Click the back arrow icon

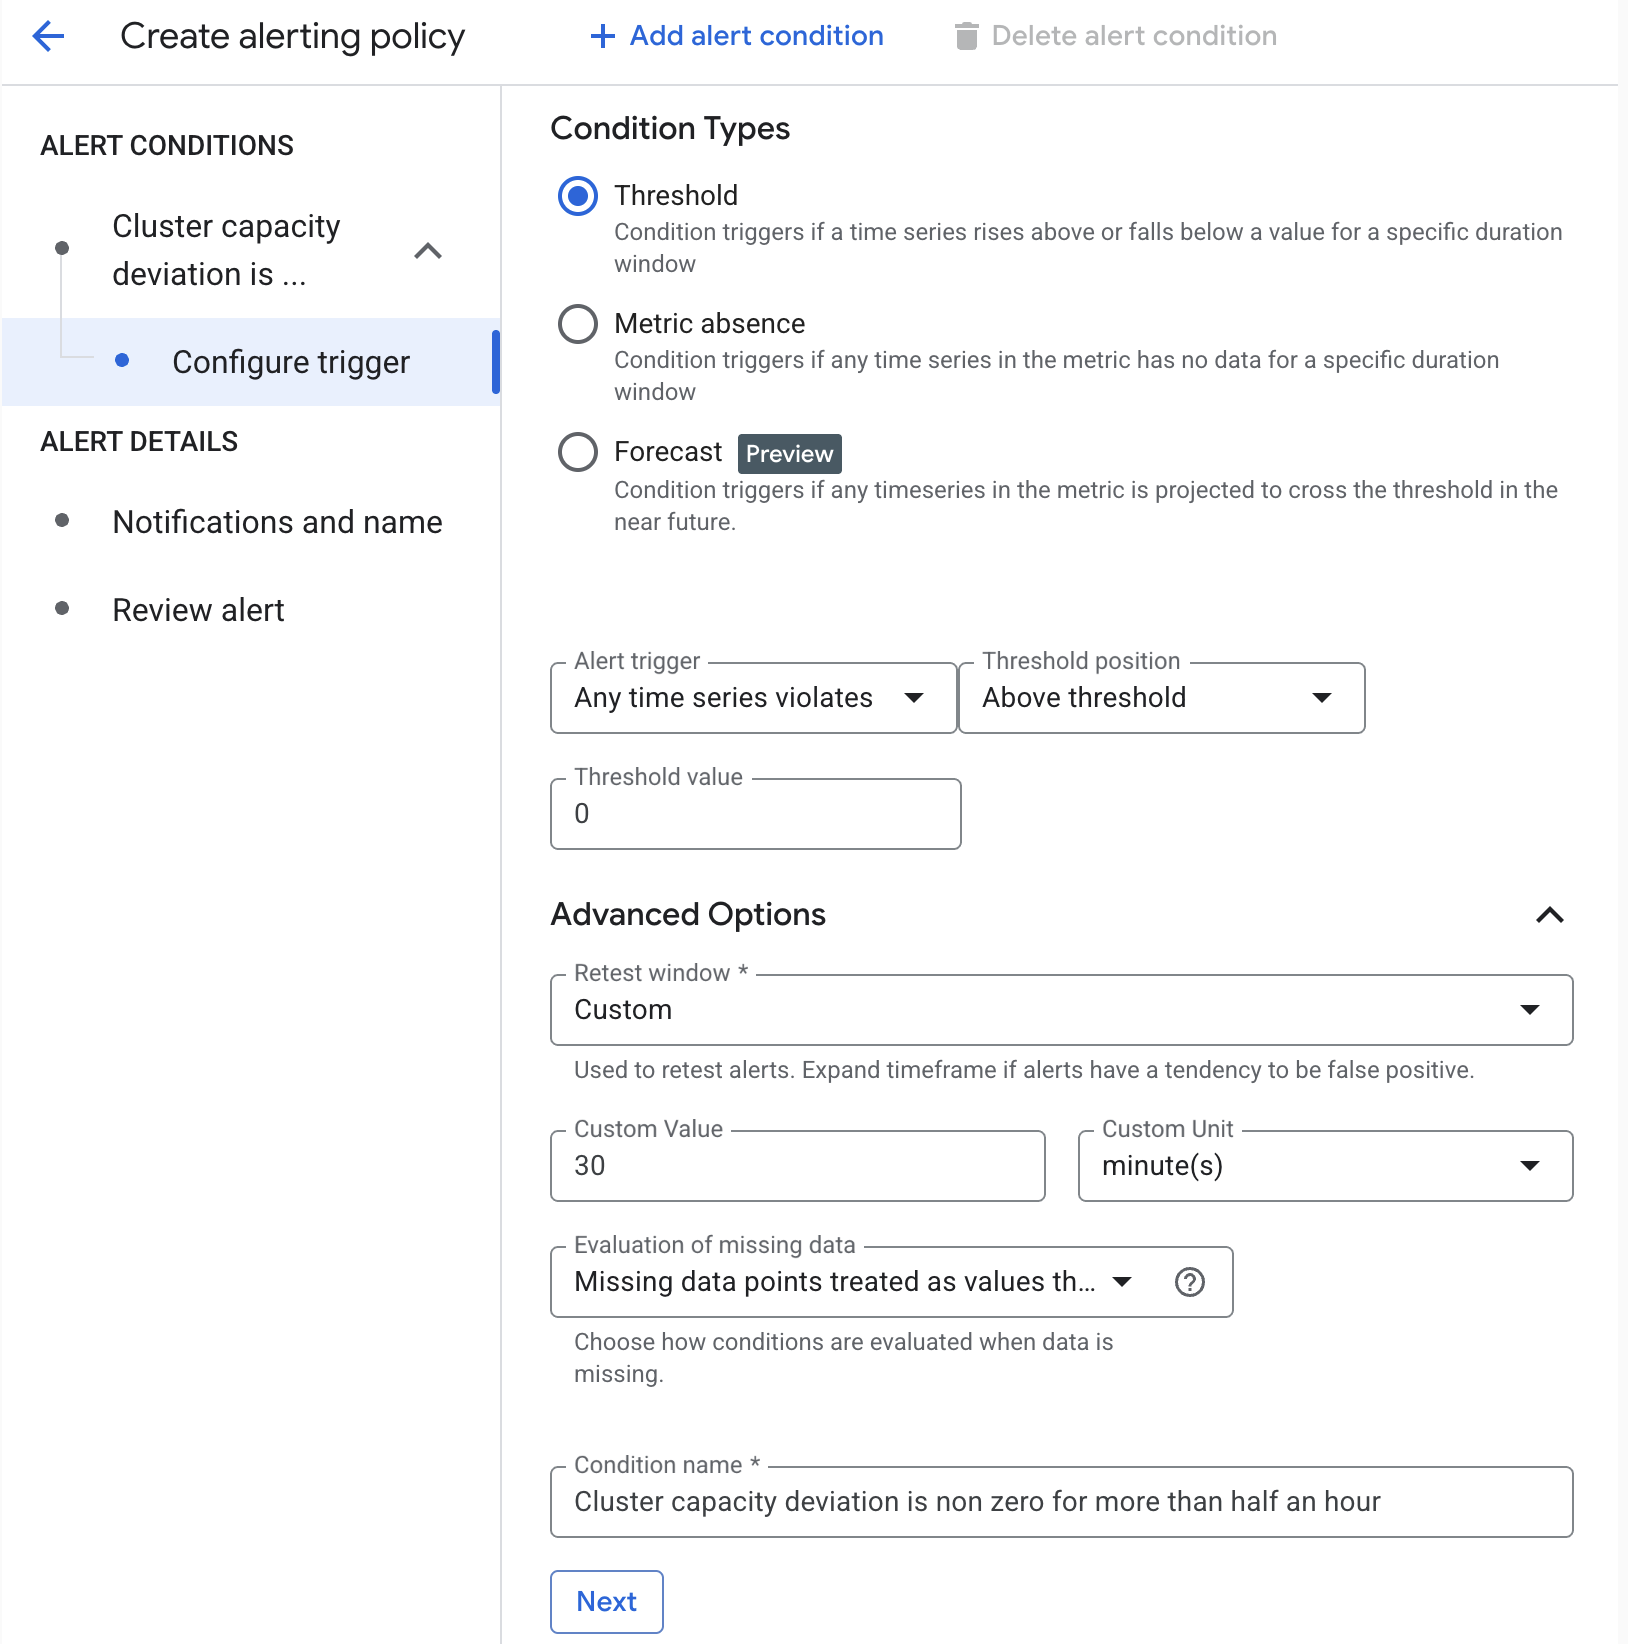pyautogui.click(x=48, y=37)
